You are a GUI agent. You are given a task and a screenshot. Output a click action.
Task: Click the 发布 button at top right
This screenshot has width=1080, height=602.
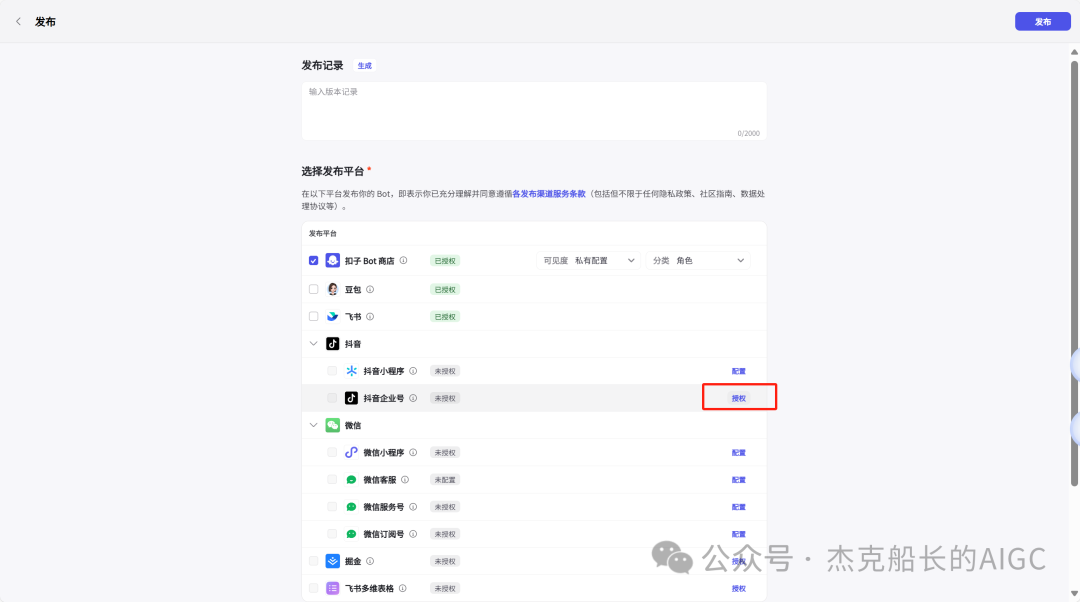(1043, 21)
